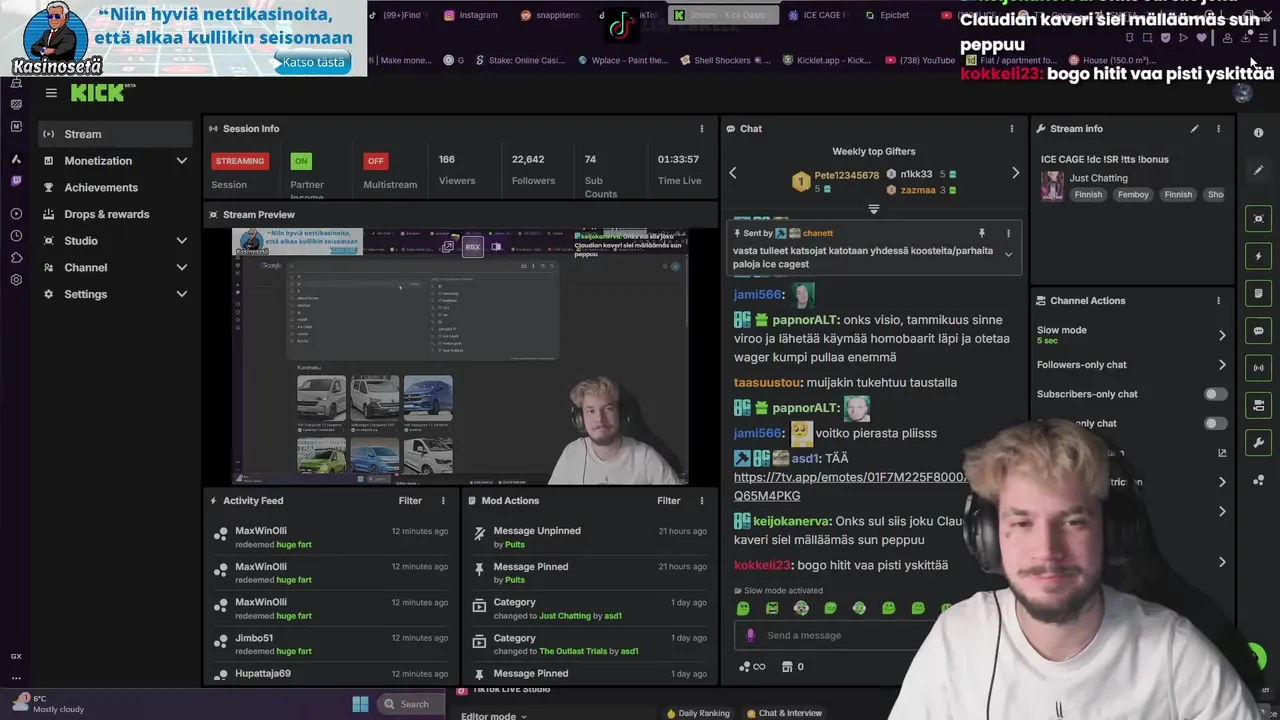Image resolution: width=1280 pixels, height=720 pixels.
Task: Click the wrench icon in right sidebar
Action: point(1258,442)
